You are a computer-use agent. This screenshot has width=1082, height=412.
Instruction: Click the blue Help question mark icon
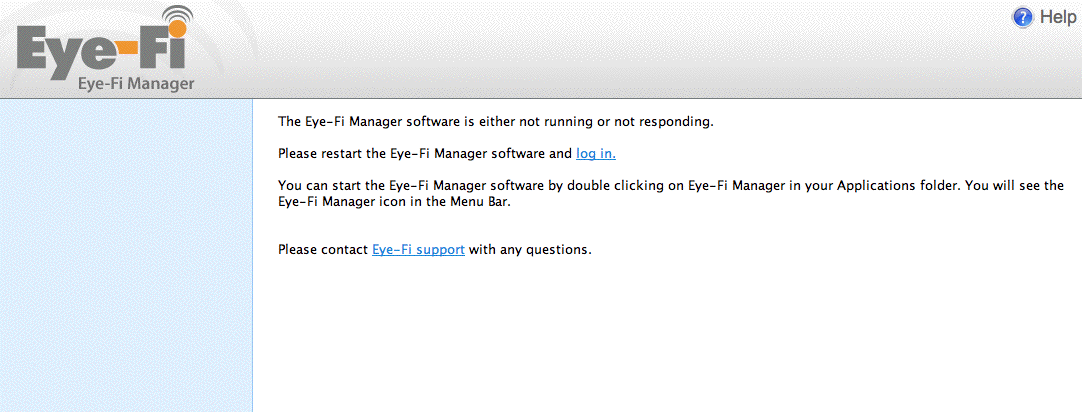coord(1022,17)
